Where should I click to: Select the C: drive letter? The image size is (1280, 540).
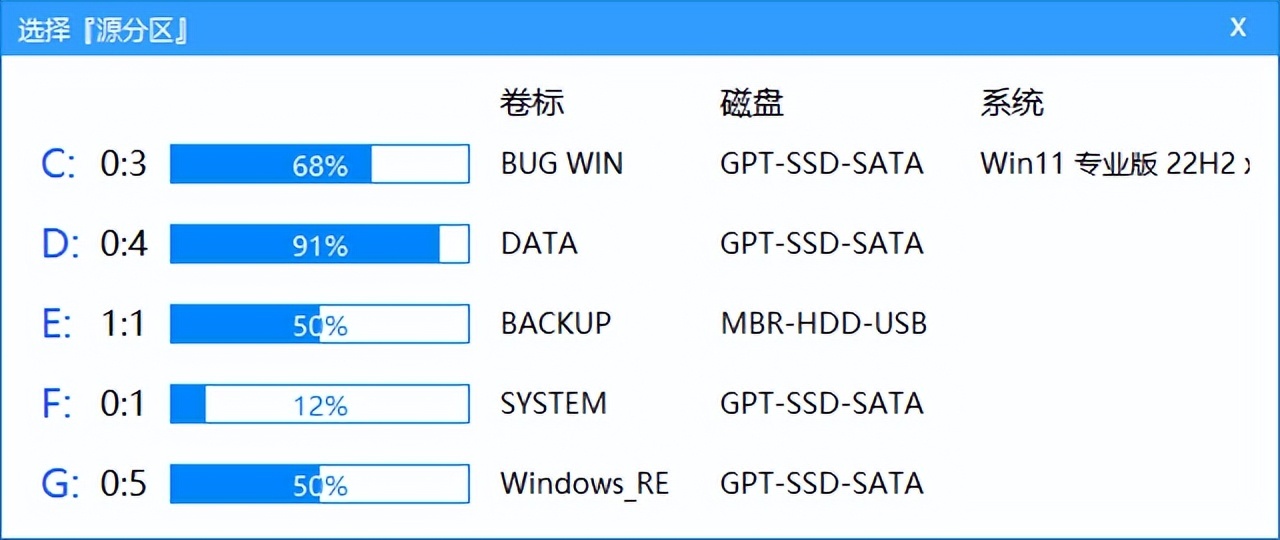click(58, 164)
